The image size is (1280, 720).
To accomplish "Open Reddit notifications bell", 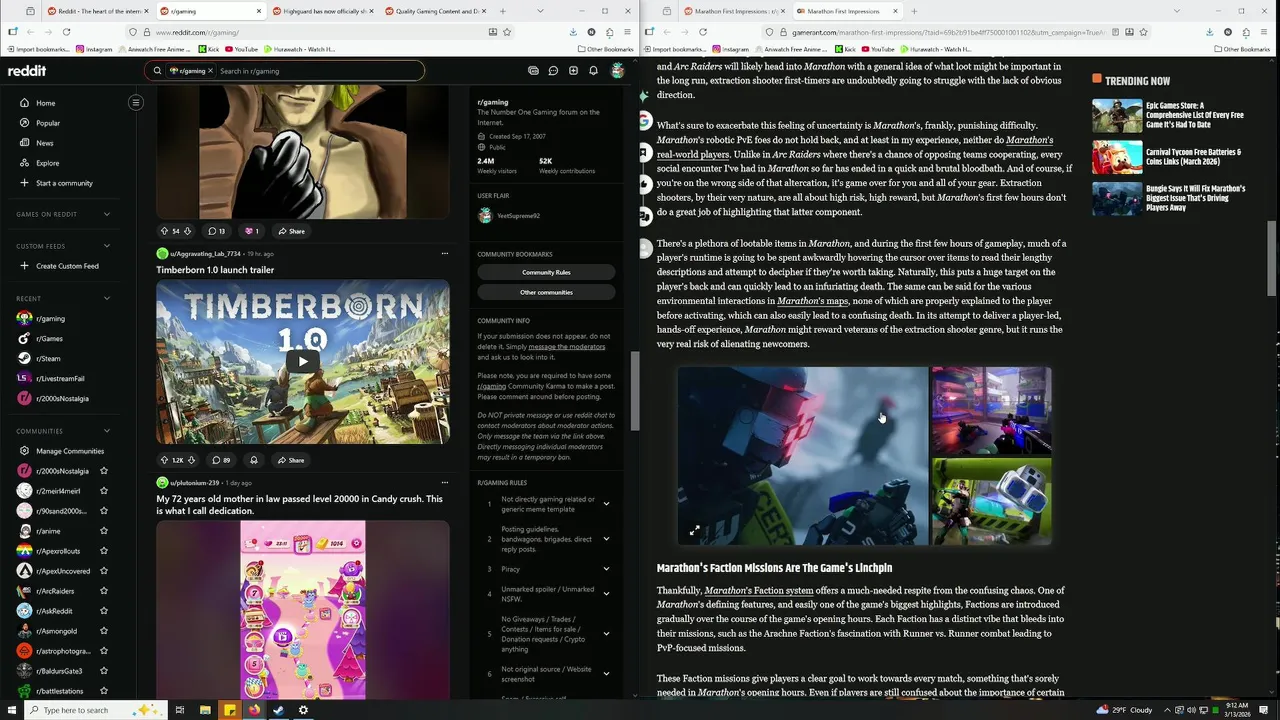I will pyautogui.click(x=593, y=71).
